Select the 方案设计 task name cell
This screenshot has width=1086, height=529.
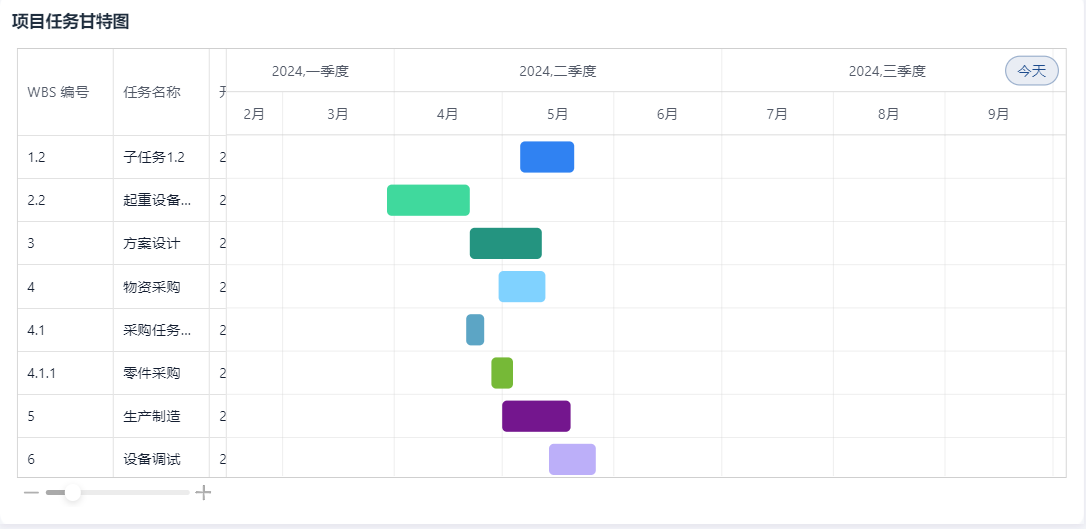click(152, 243)
